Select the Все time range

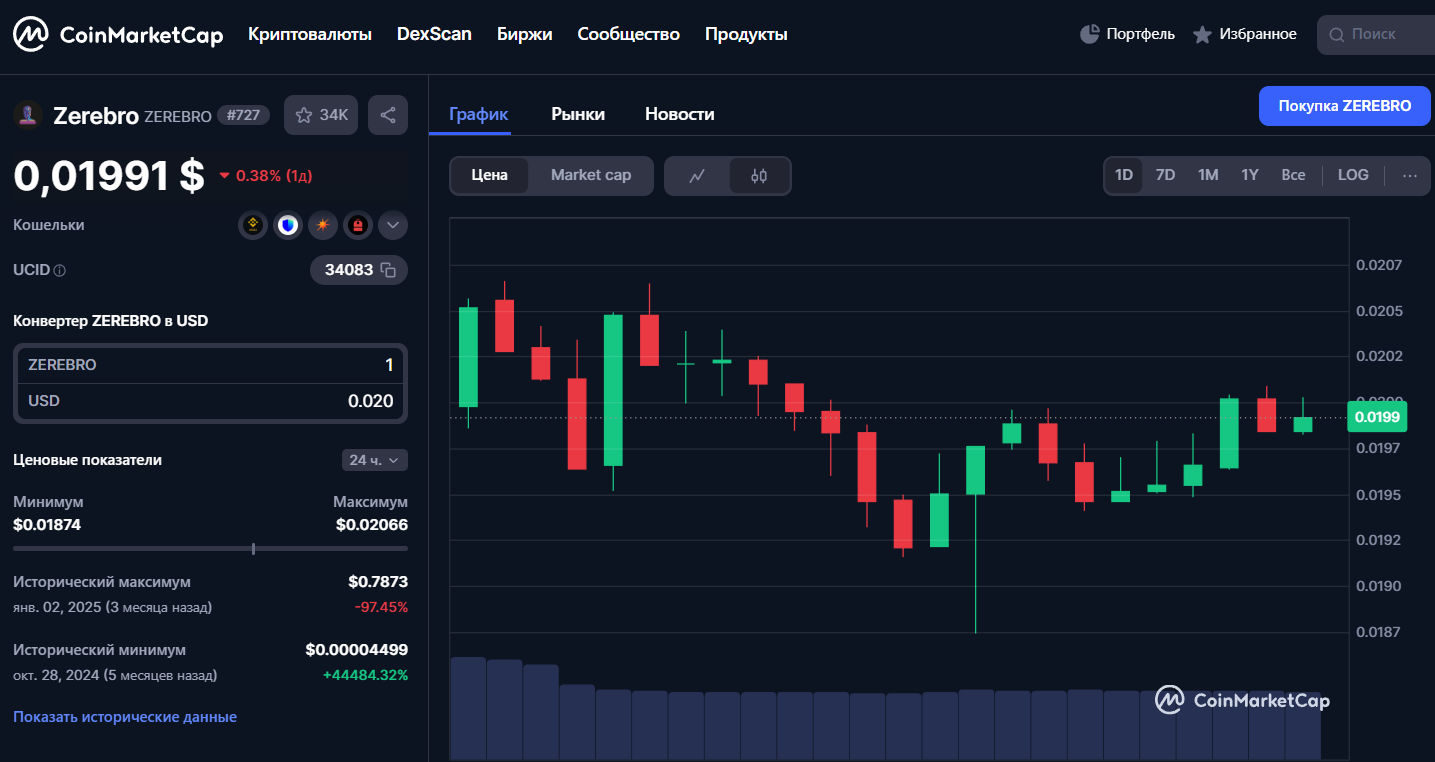pos(1293,175)
